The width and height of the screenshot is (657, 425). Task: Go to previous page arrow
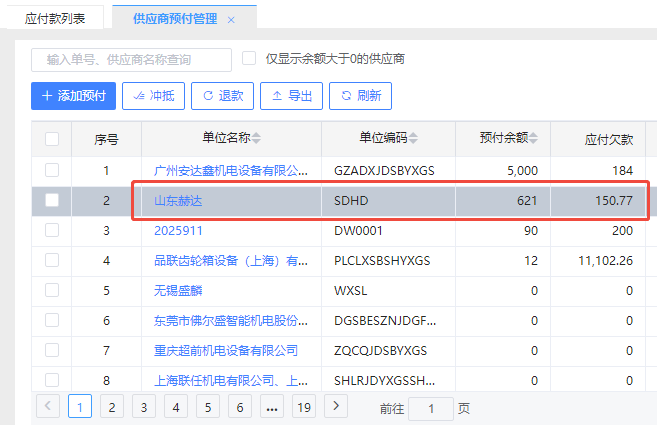[x=48, y=406]
